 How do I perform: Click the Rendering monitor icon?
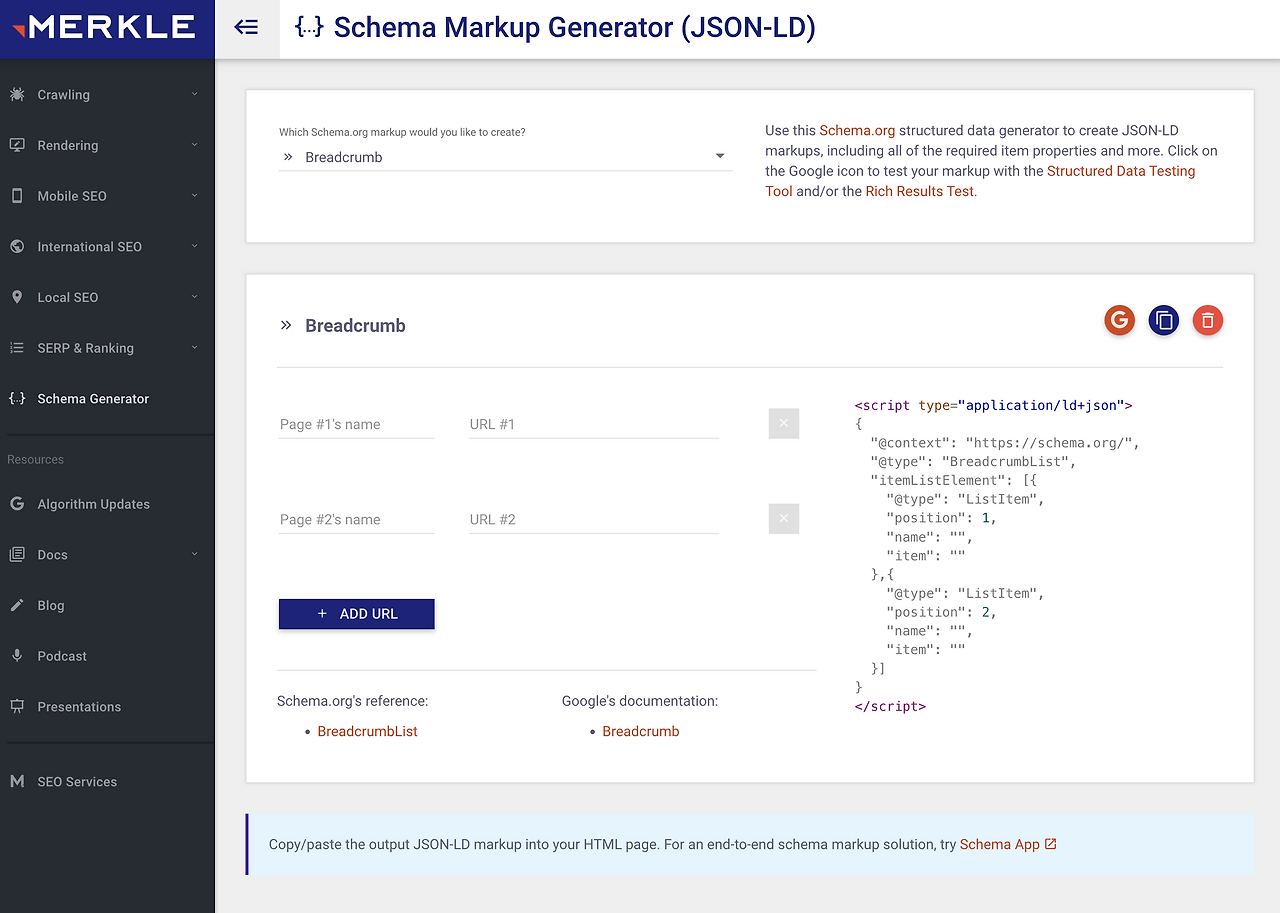pos(17,145)
